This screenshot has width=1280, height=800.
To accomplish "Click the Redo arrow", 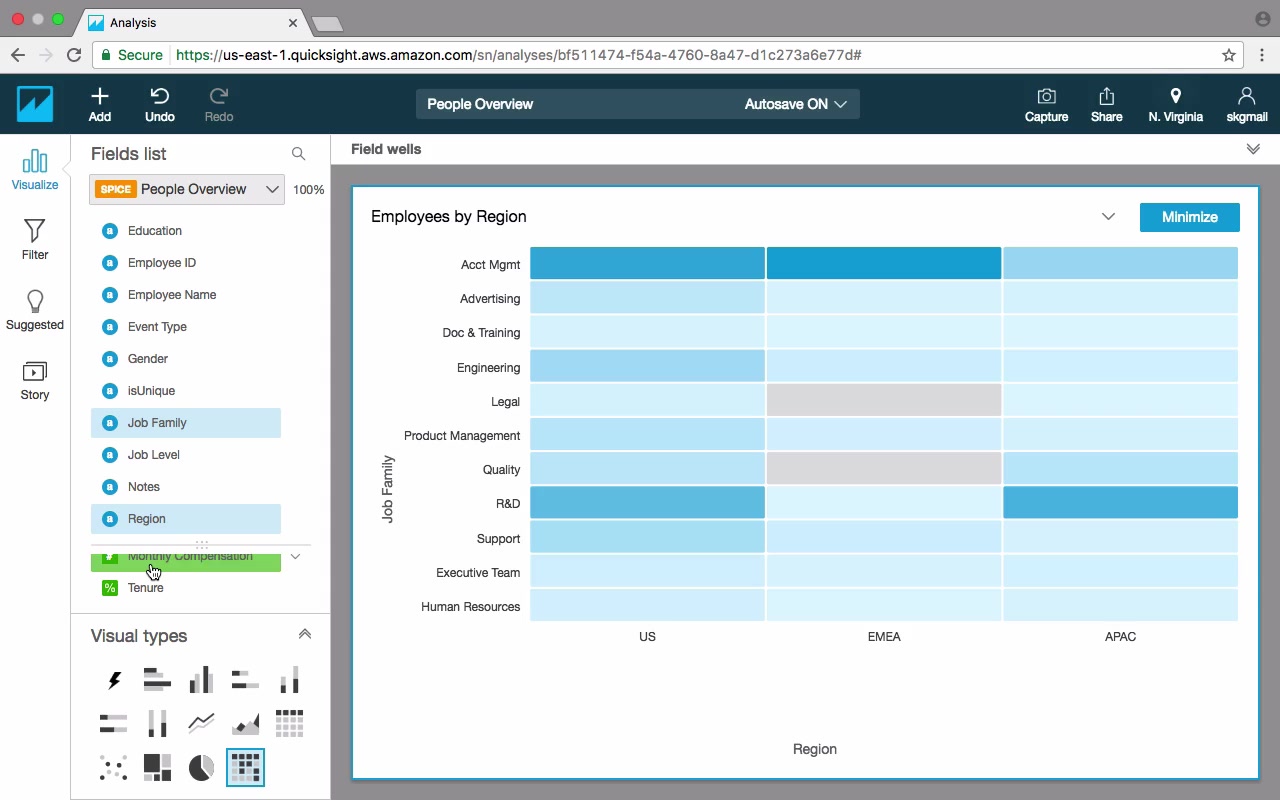I will [x=219, y=96].
